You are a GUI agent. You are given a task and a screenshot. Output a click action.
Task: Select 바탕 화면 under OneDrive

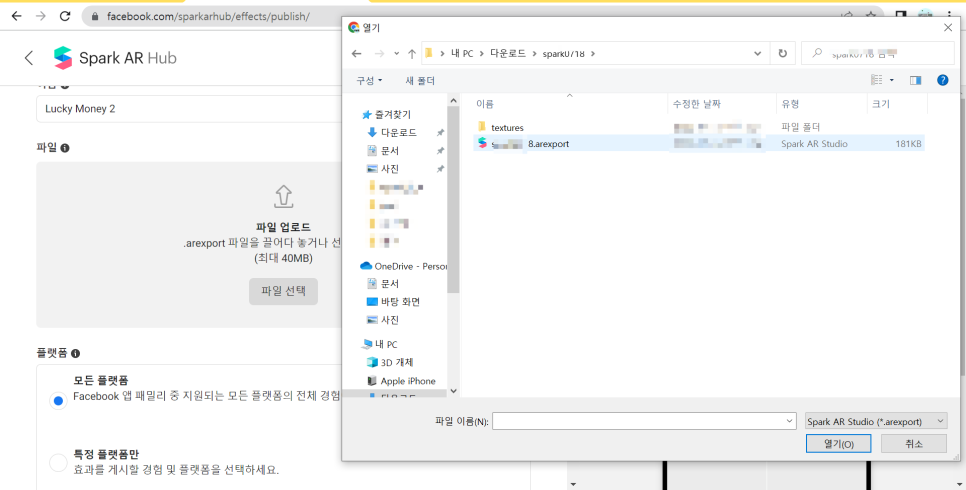pos(400,302)
